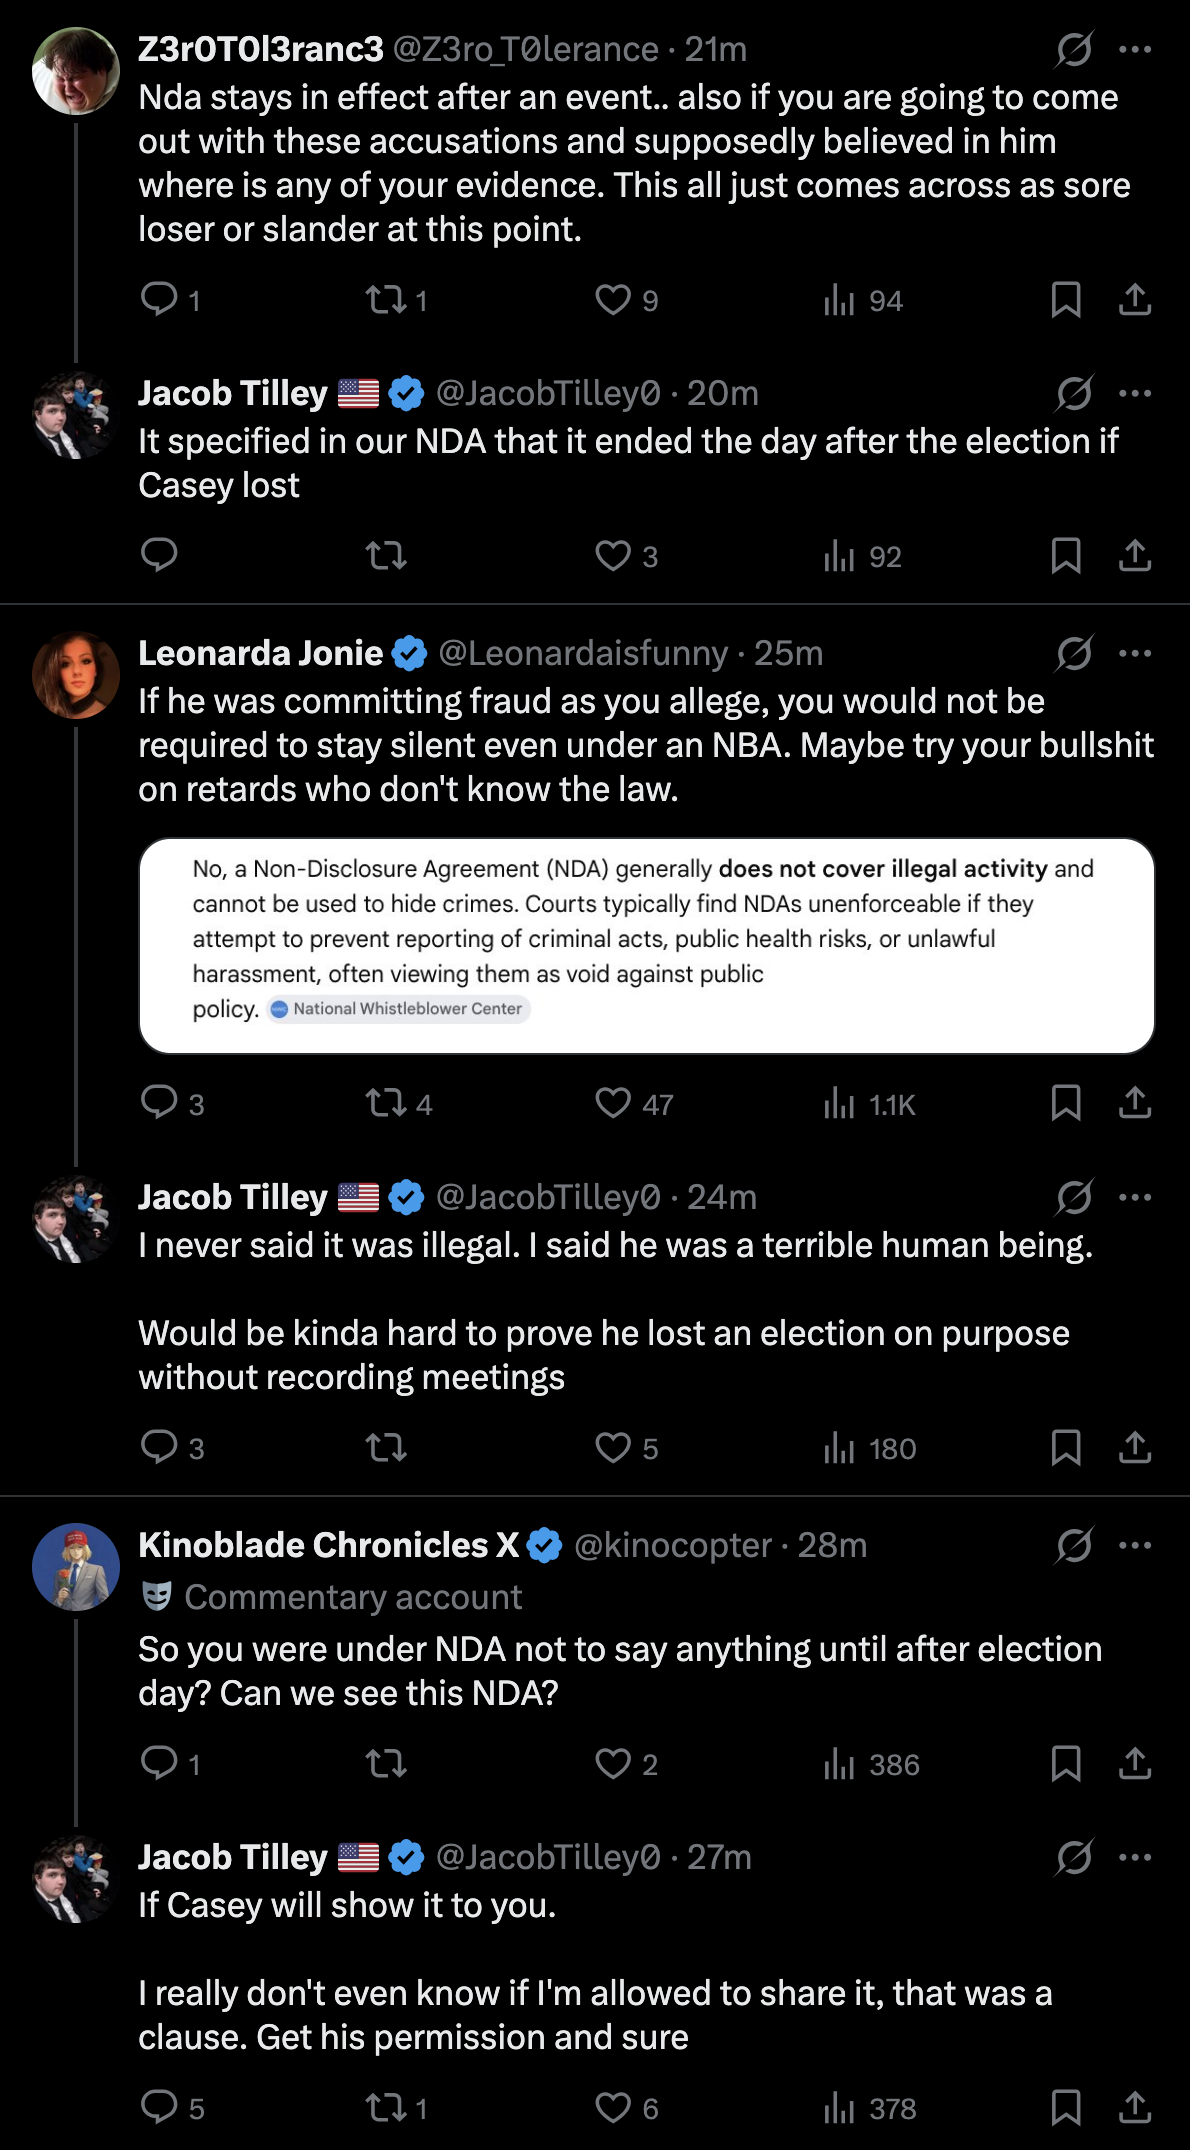Open more options on Kinoblade Chronicles tweet
Image resolution: width=1190 pixels, height=2150 pixels.
tap(1135, 1545)
